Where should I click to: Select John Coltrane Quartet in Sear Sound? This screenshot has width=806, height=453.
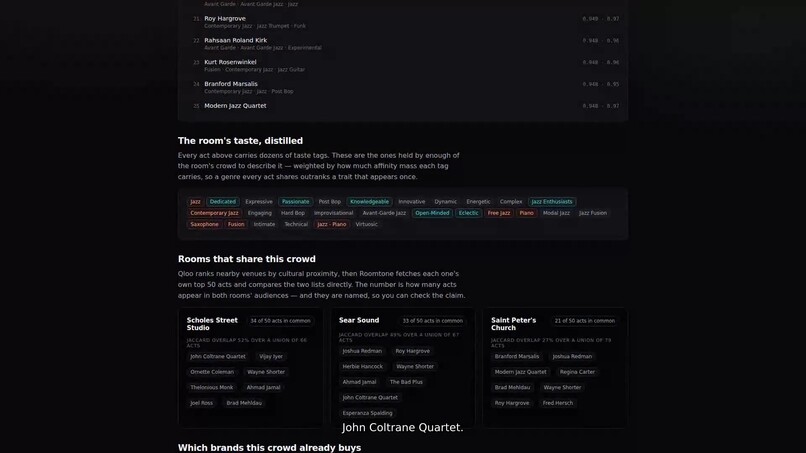point(370,397)
